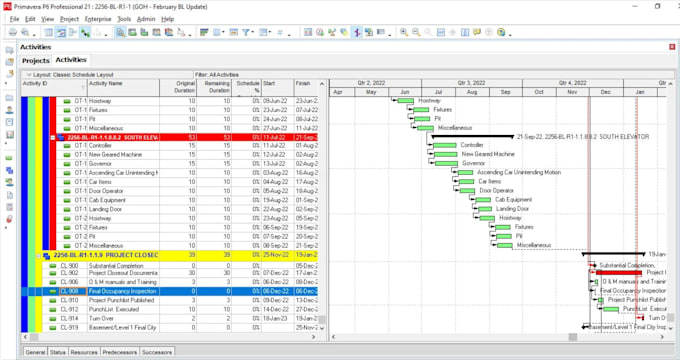Viewport: 680px width, 360px height.
Task: Open the Projects icon in the left sidebar
Action: [x=9, y=98]
